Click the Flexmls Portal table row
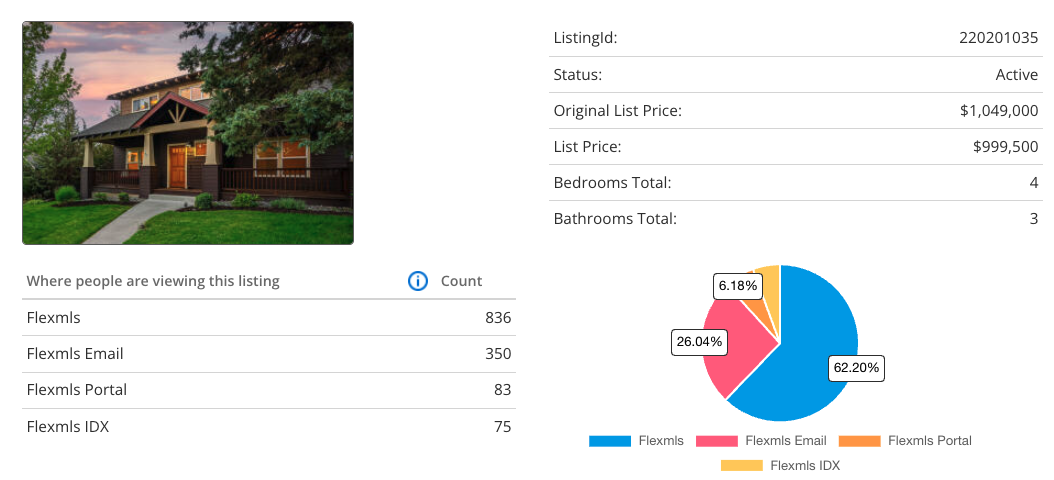Viewport: 1054px width, 480px height. coord(268,390)
